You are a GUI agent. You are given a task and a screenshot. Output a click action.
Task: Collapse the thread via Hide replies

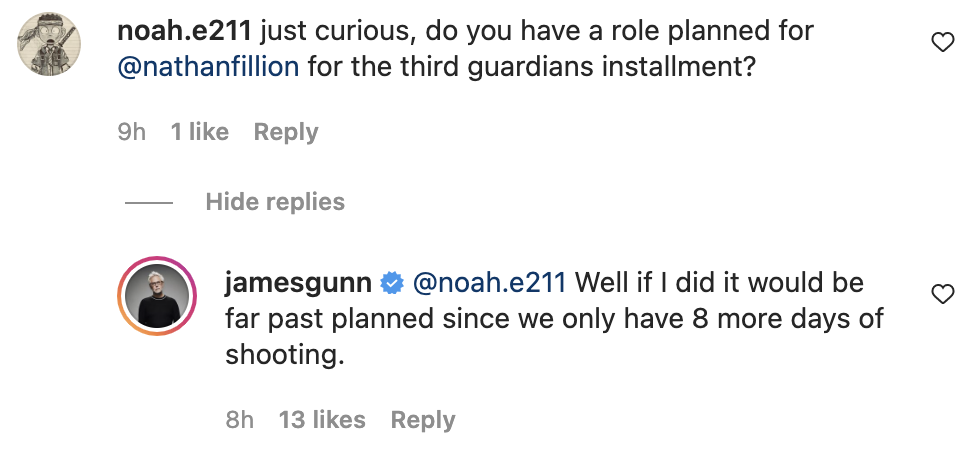click(x=275, y=202)
